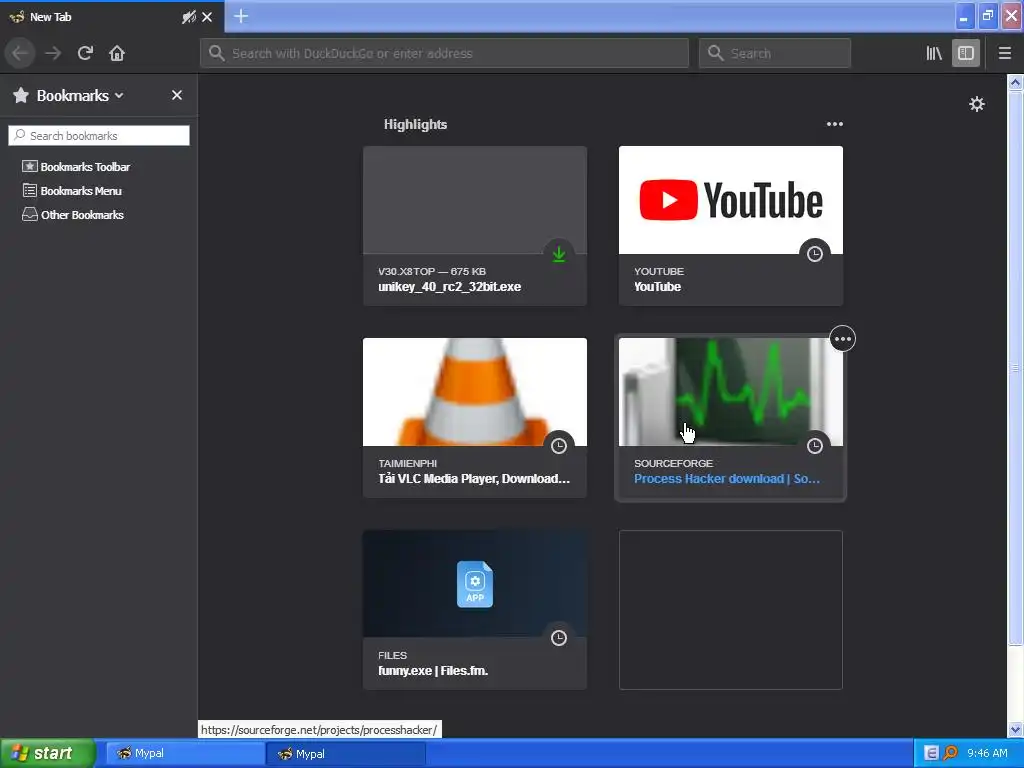
Task: Open new tab page settings gear
Action: coord(976,104)
